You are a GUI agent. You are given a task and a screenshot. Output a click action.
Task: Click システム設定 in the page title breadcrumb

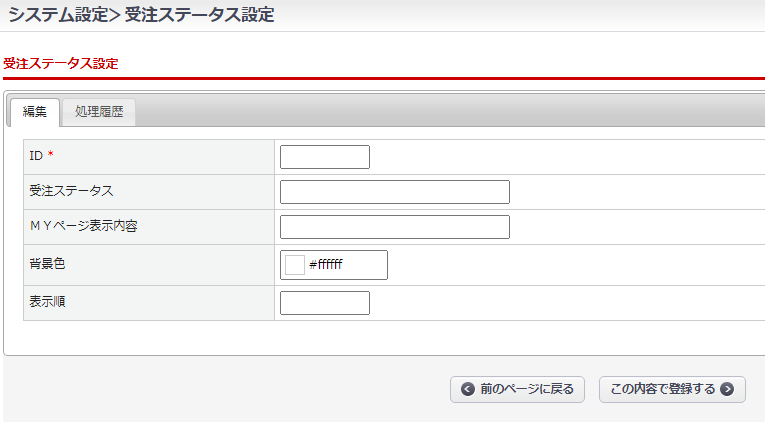pos(58,15)
